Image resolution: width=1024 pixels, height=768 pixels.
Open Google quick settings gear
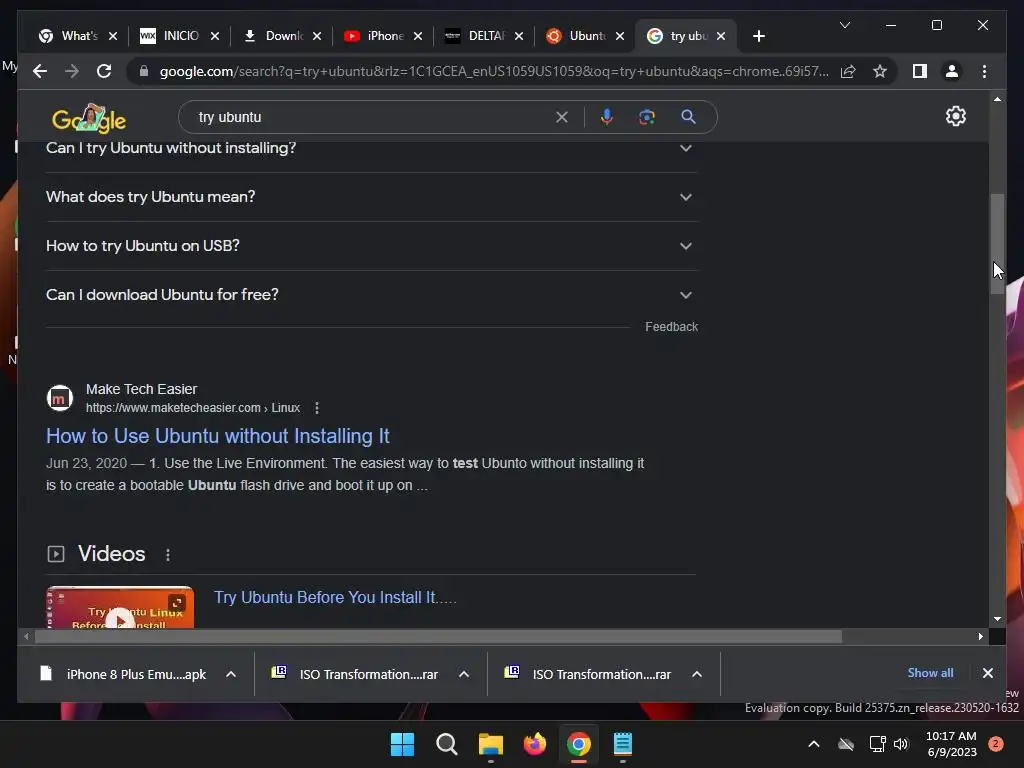955,116
